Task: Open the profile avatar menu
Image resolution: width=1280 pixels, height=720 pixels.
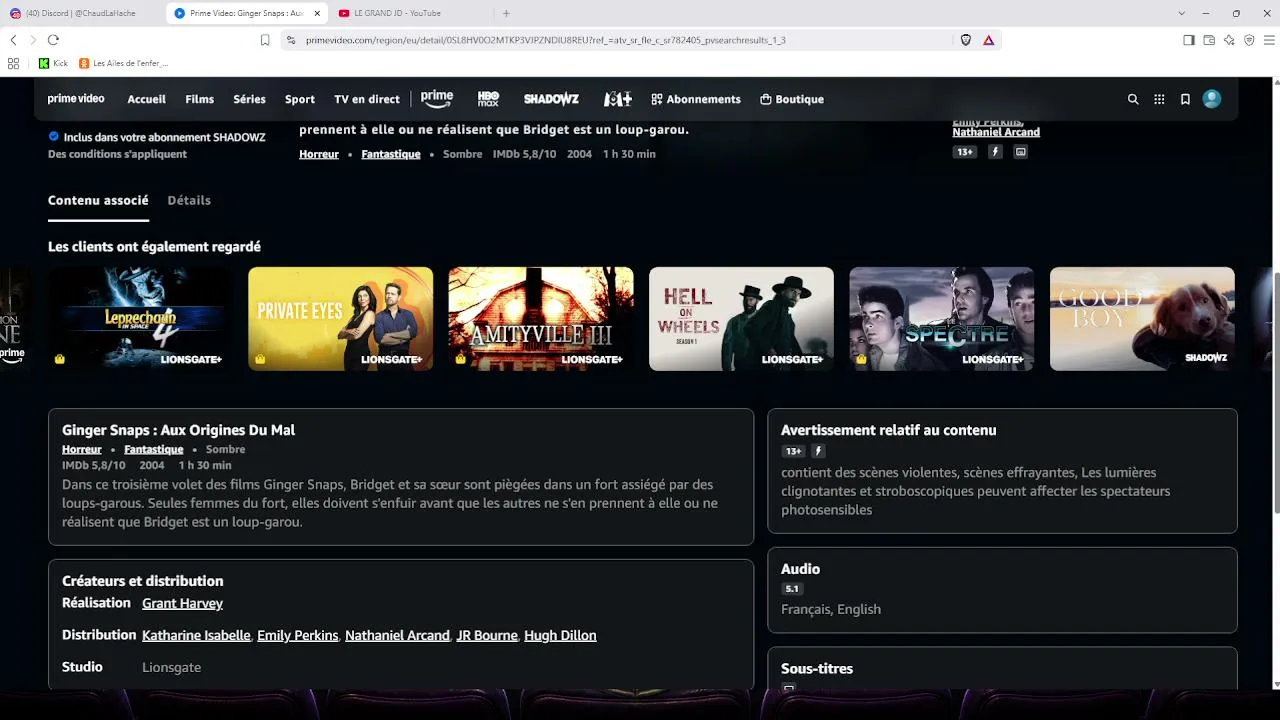Action: (x=1212, y=99)
